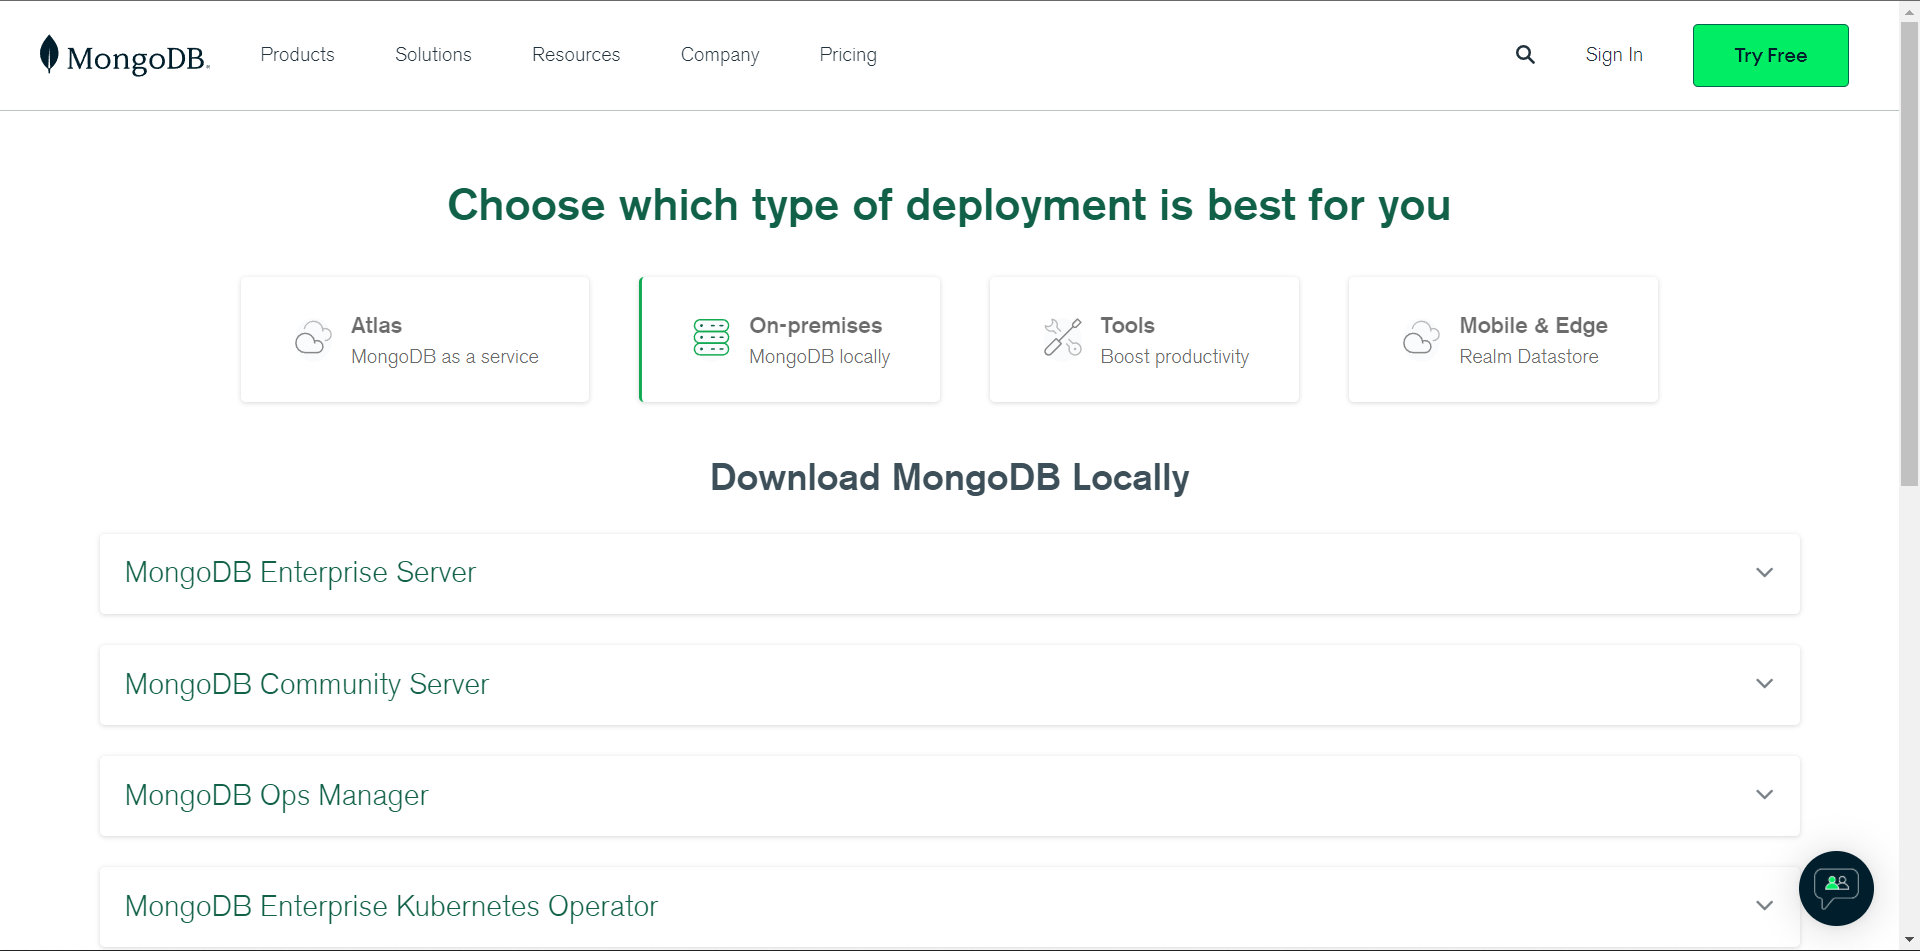This screenshot has width=1920, height=951.
Task: Expand the MongoDB Community Server section
Action: tap(1764, 684)
